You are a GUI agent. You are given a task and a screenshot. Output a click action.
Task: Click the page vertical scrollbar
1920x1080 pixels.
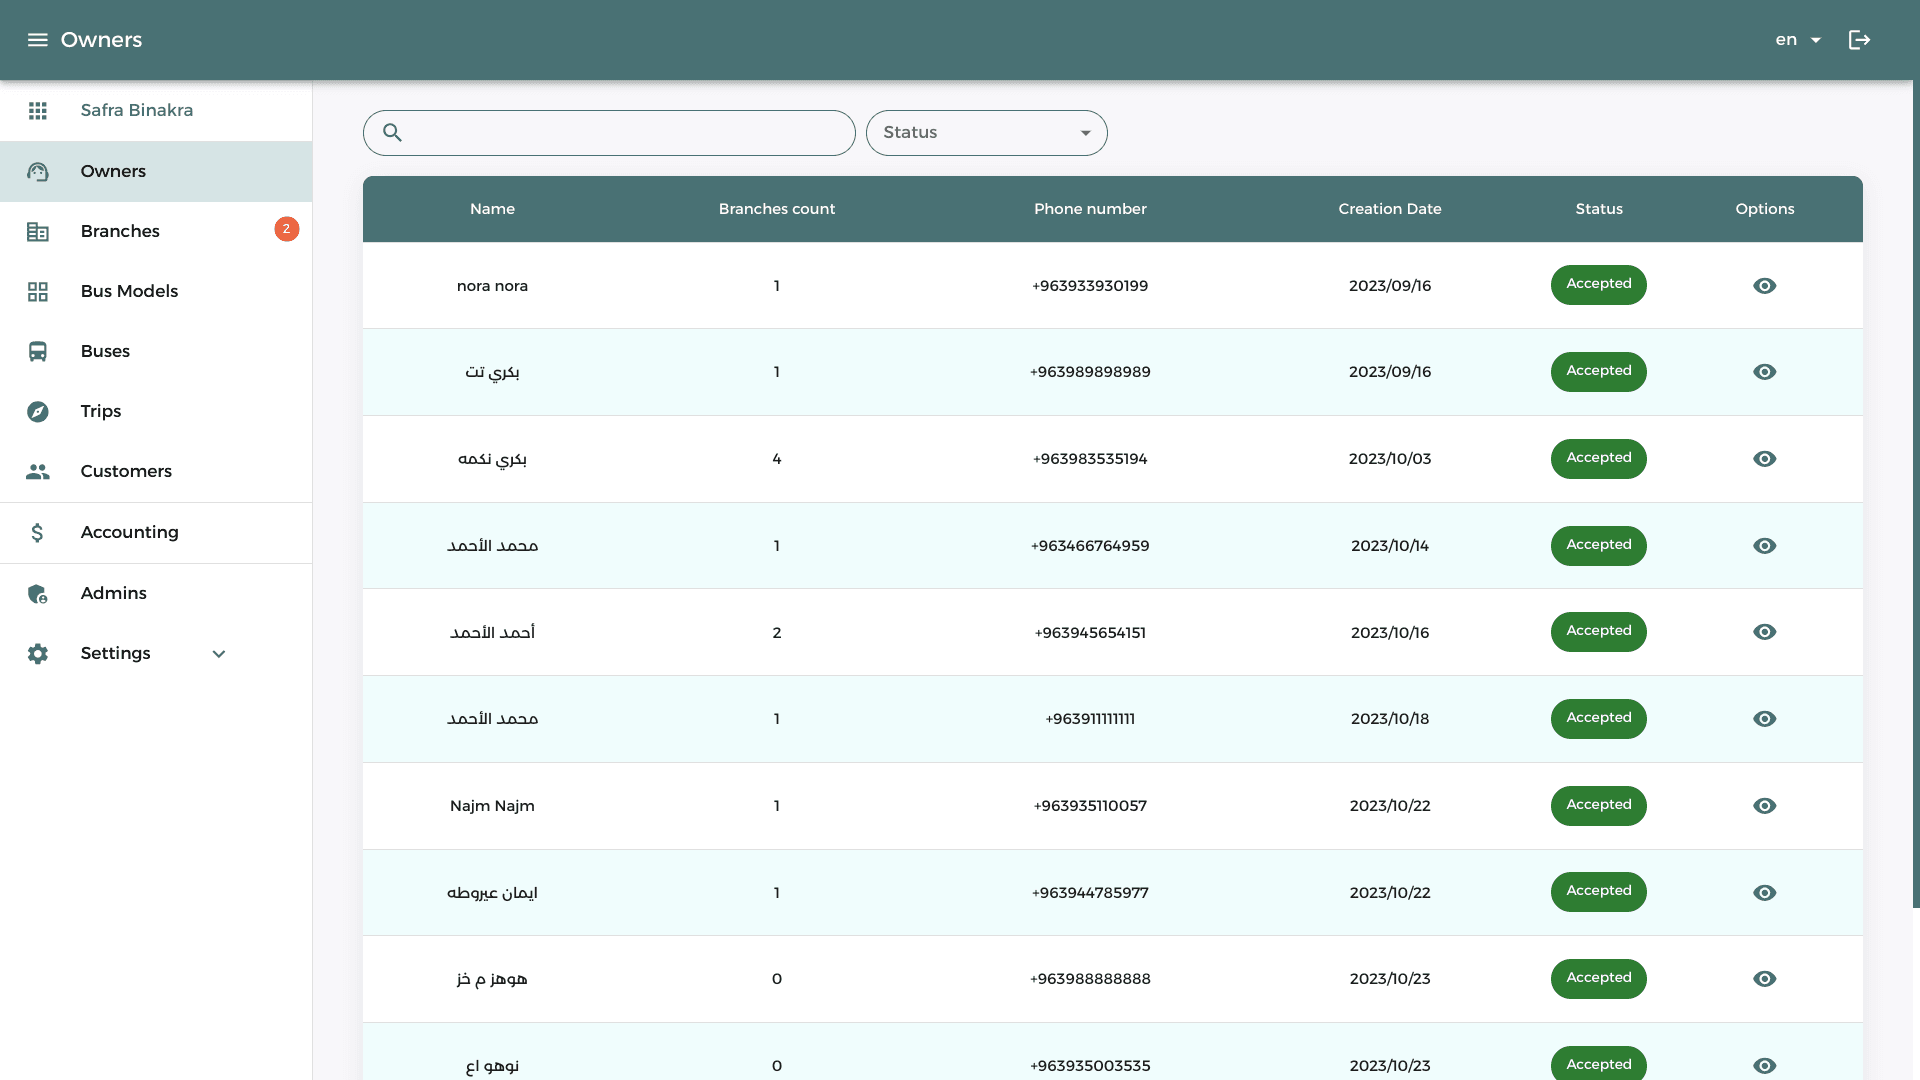click(1916, 494)
